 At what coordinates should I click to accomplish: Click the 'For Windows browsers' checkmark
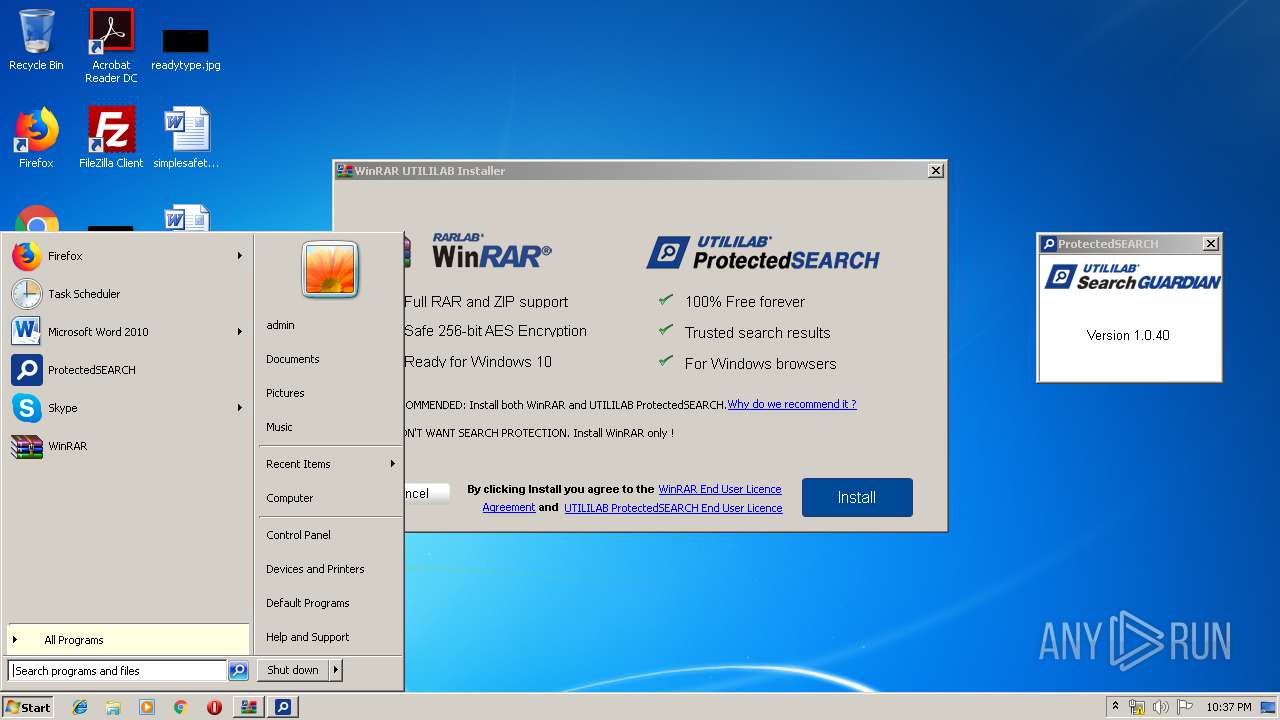(665, 362)
